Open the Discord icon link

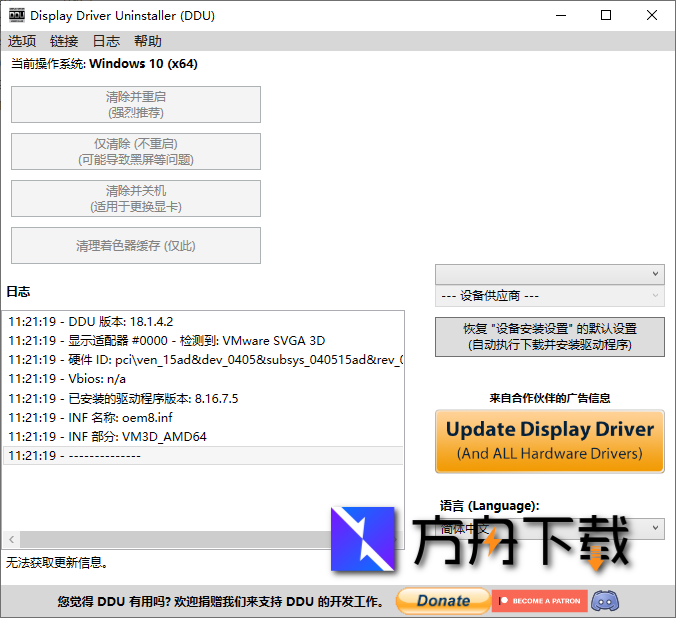(x=605, y=601)
